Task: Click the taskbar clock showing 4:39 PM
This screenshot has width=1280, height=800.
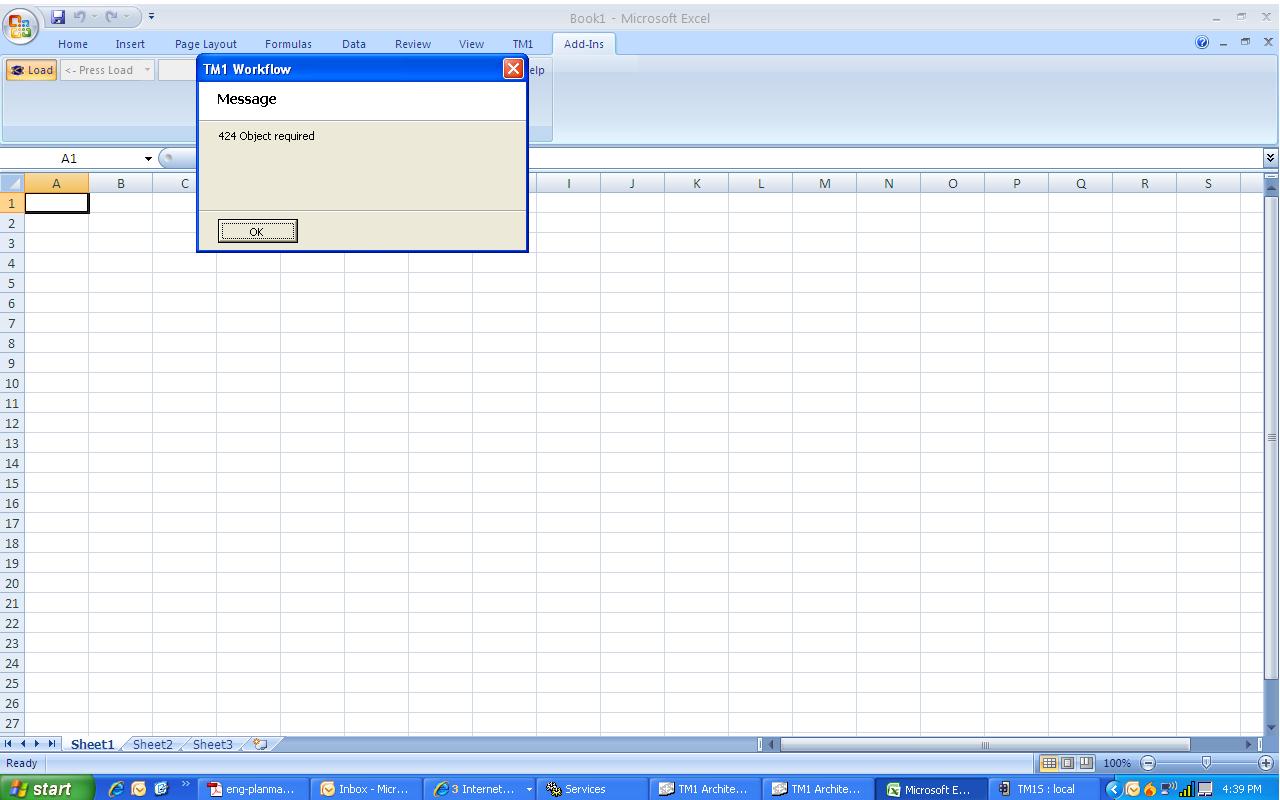Action: [x=1242, y=789]
